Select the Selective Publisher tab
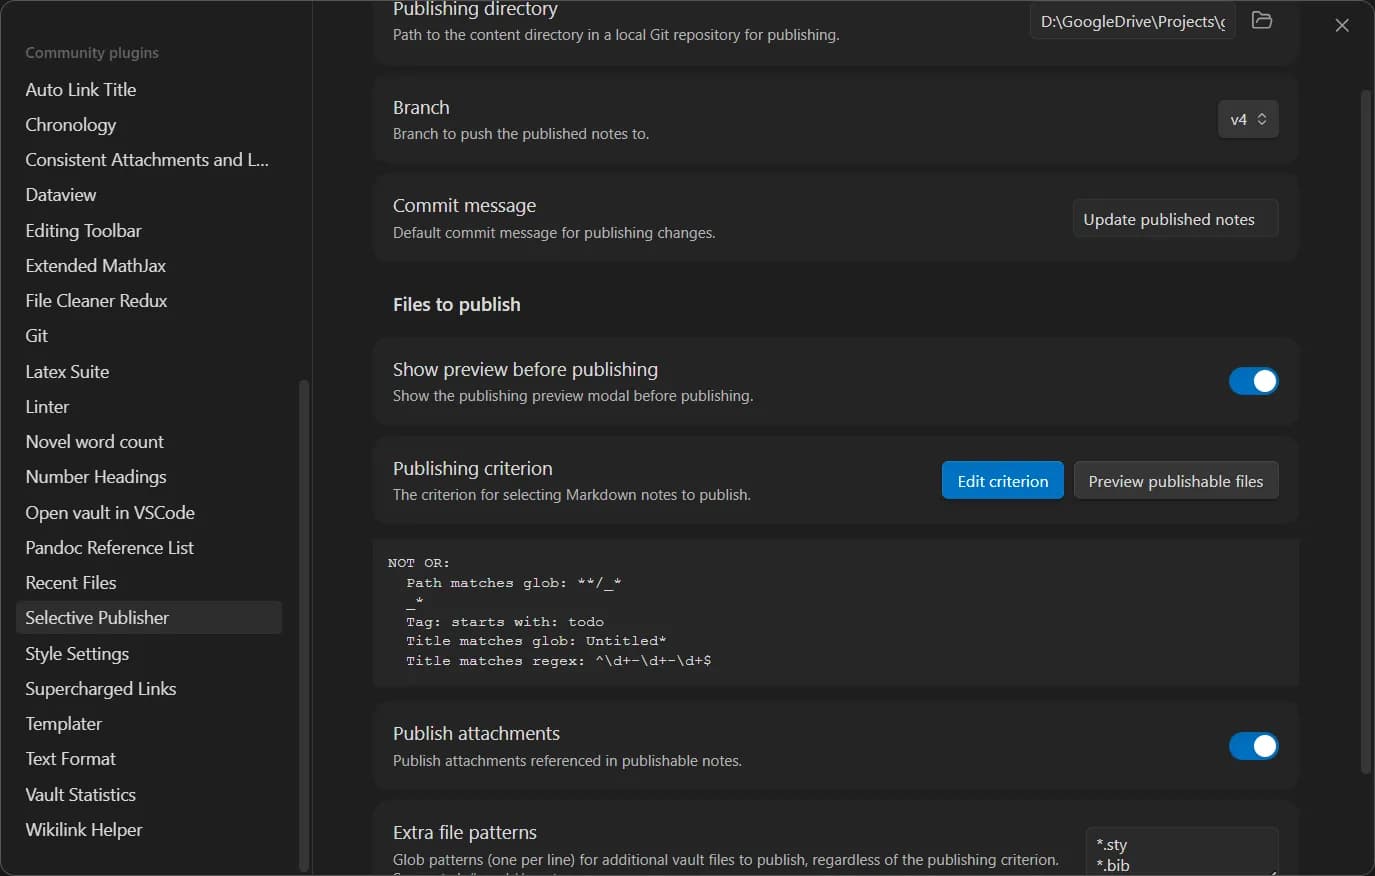Image resolution: width=1375 pixels, height=876 pixels. click(149, 618)
